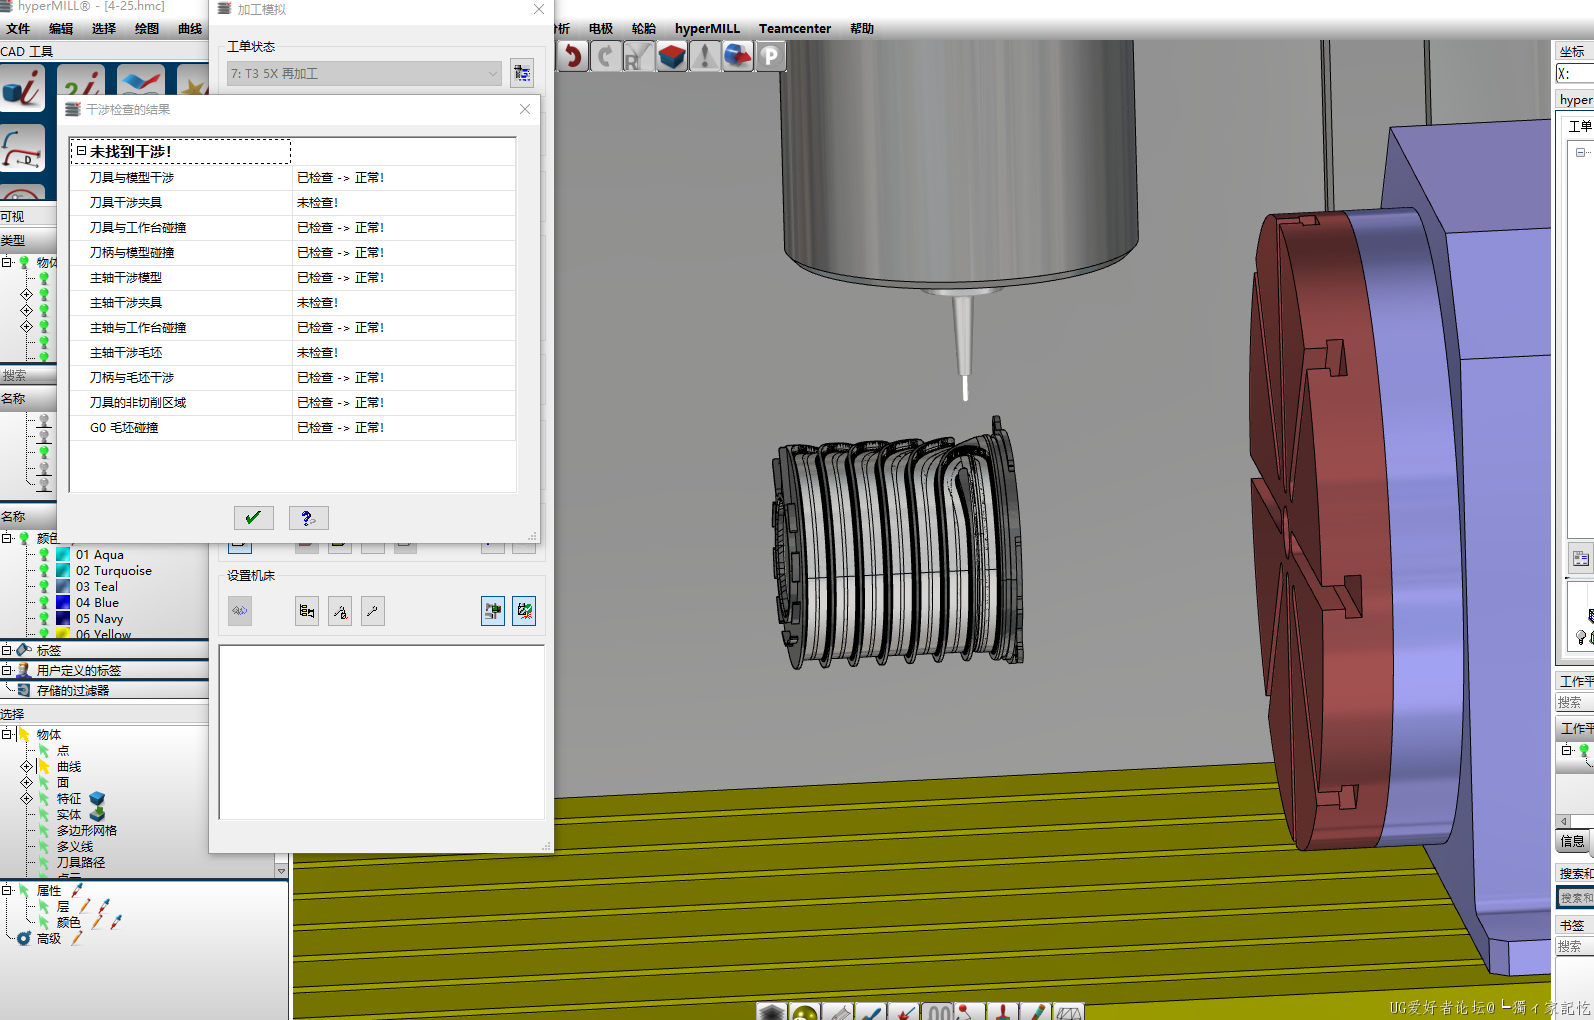Toggle the machine view icon in 设置机床
Viewport: 1594px width, 1020px height.
pos(493,611)
